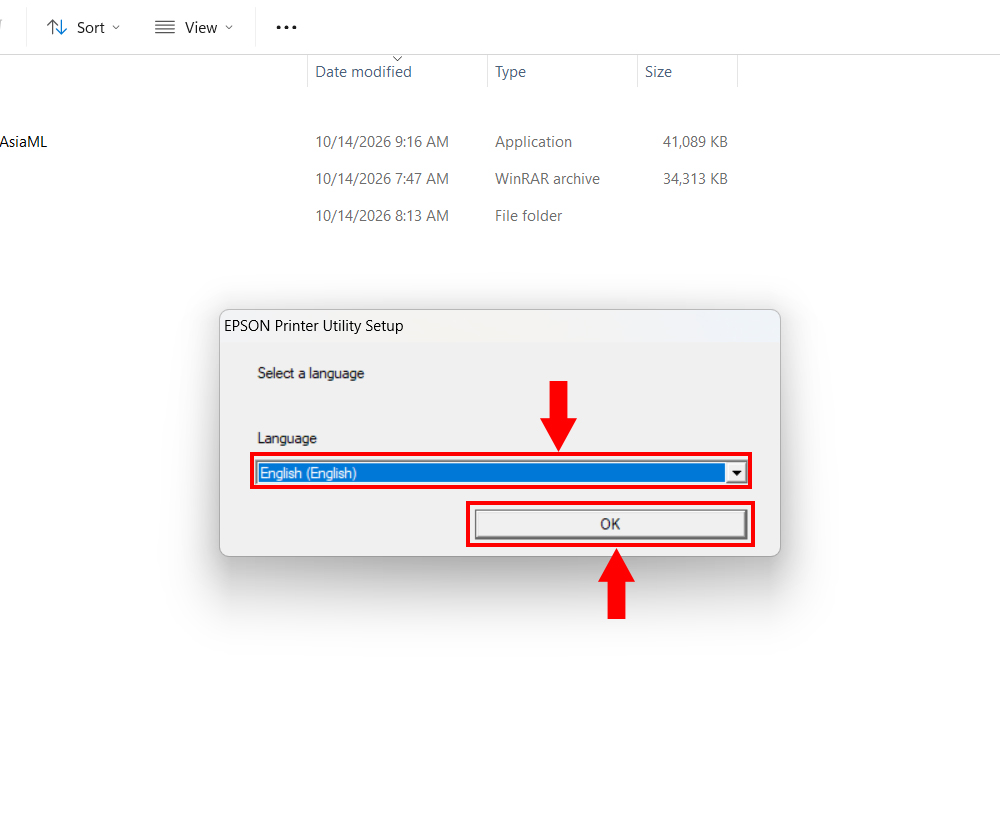Screen dimensions: 1000x838
Task: Click the 10/14/2026 9:16 AM date cell
Action: click(382, 142)
